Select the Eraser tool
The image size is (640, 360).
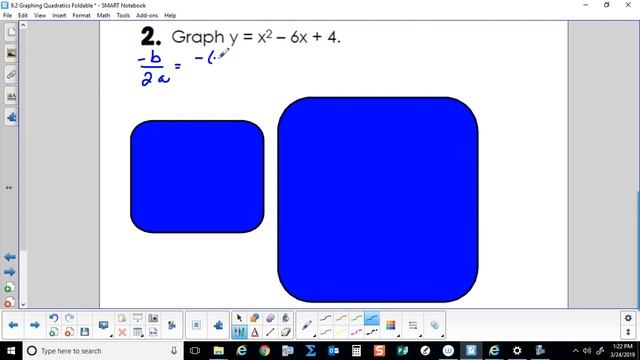285,332
